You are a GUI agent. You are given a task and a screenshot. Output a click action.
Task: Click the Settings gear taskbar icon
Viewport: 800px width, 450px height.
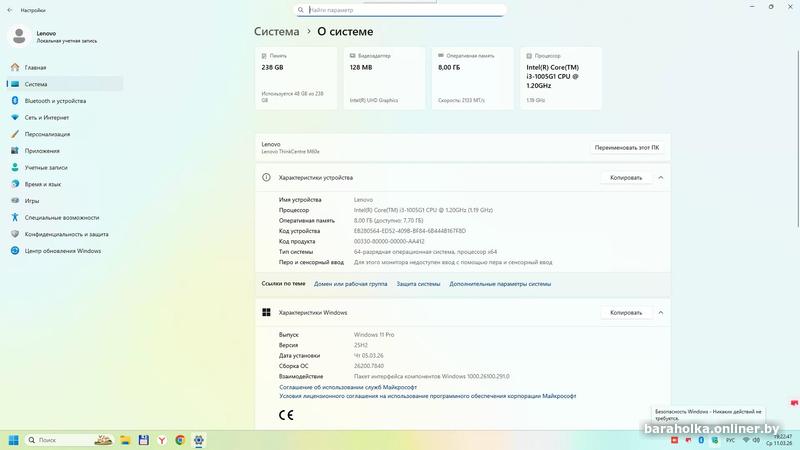198,440
